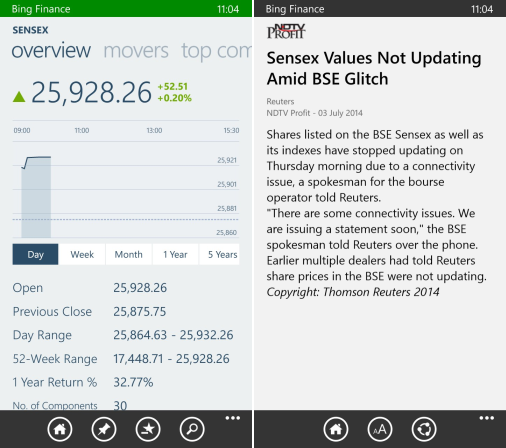Open search with magnifier icon
506x448 pixels.
(x=192, y=429)
